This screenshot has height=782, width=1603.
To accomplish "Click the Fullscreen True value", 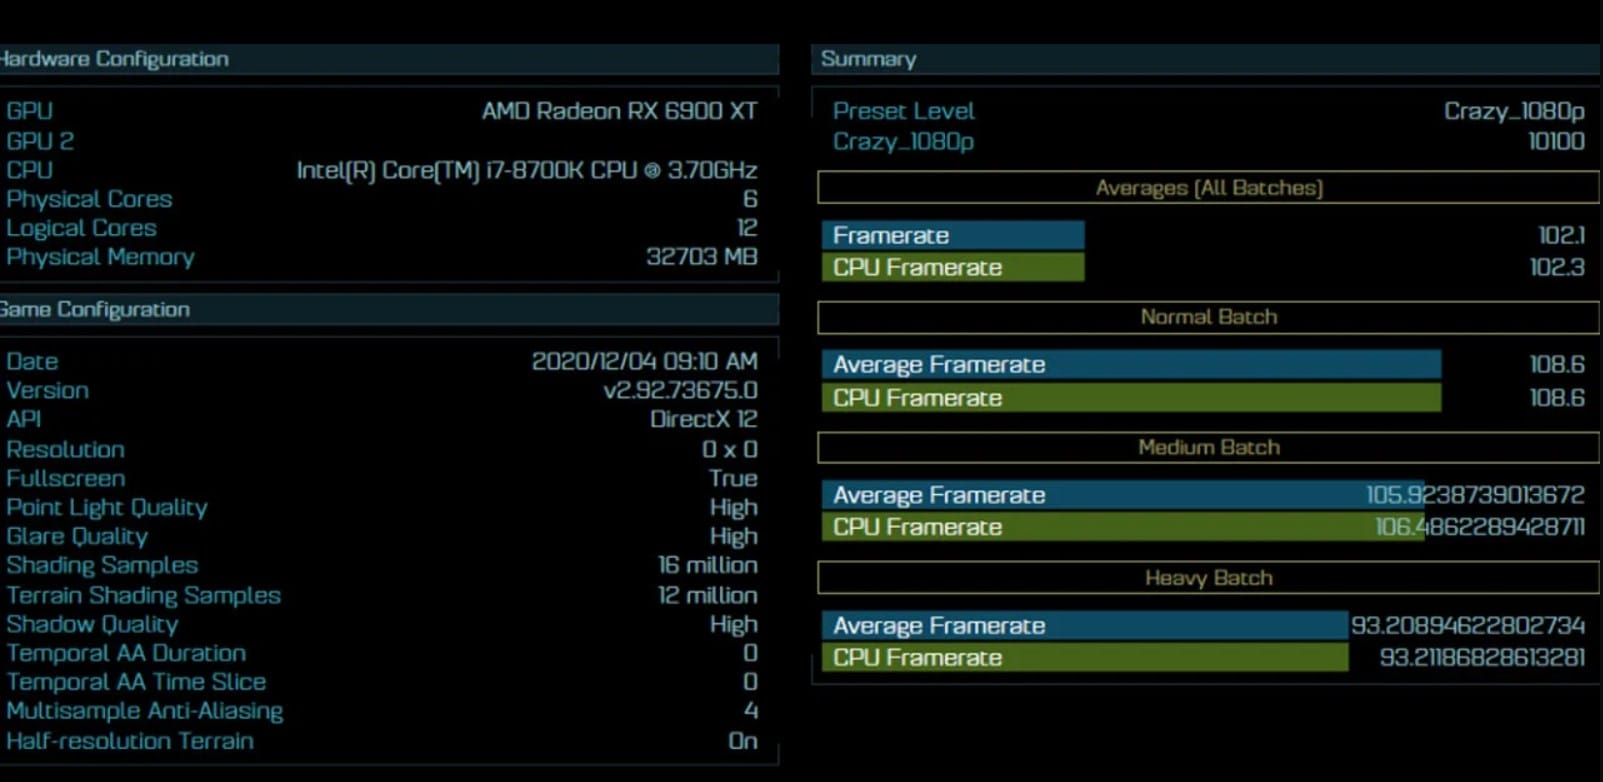I will point(733,478).
